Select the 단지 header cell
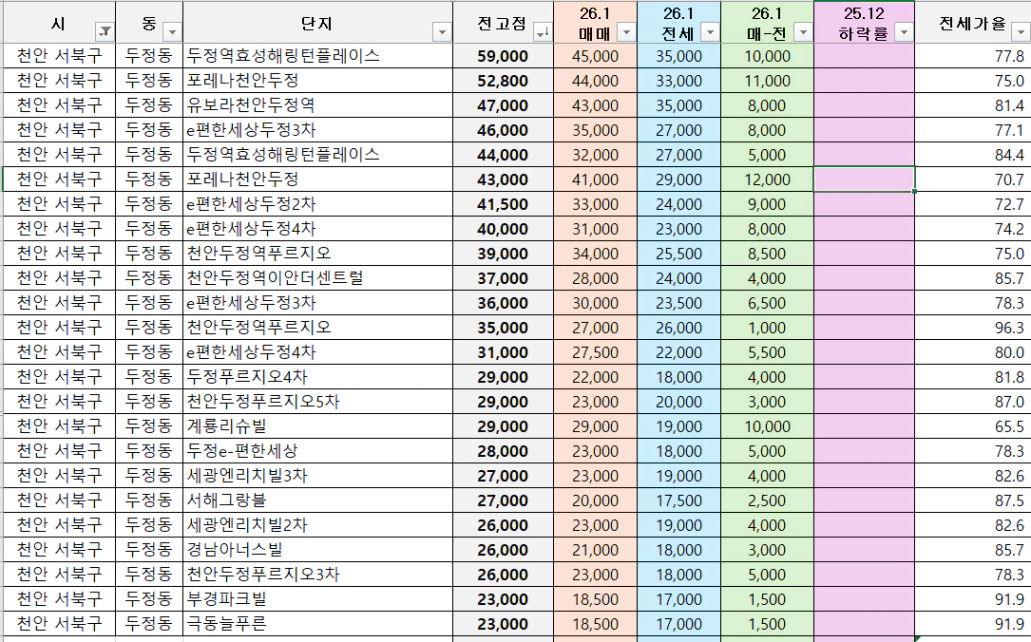The width and height of the screenshot is (1031, 642). (318, 23)
